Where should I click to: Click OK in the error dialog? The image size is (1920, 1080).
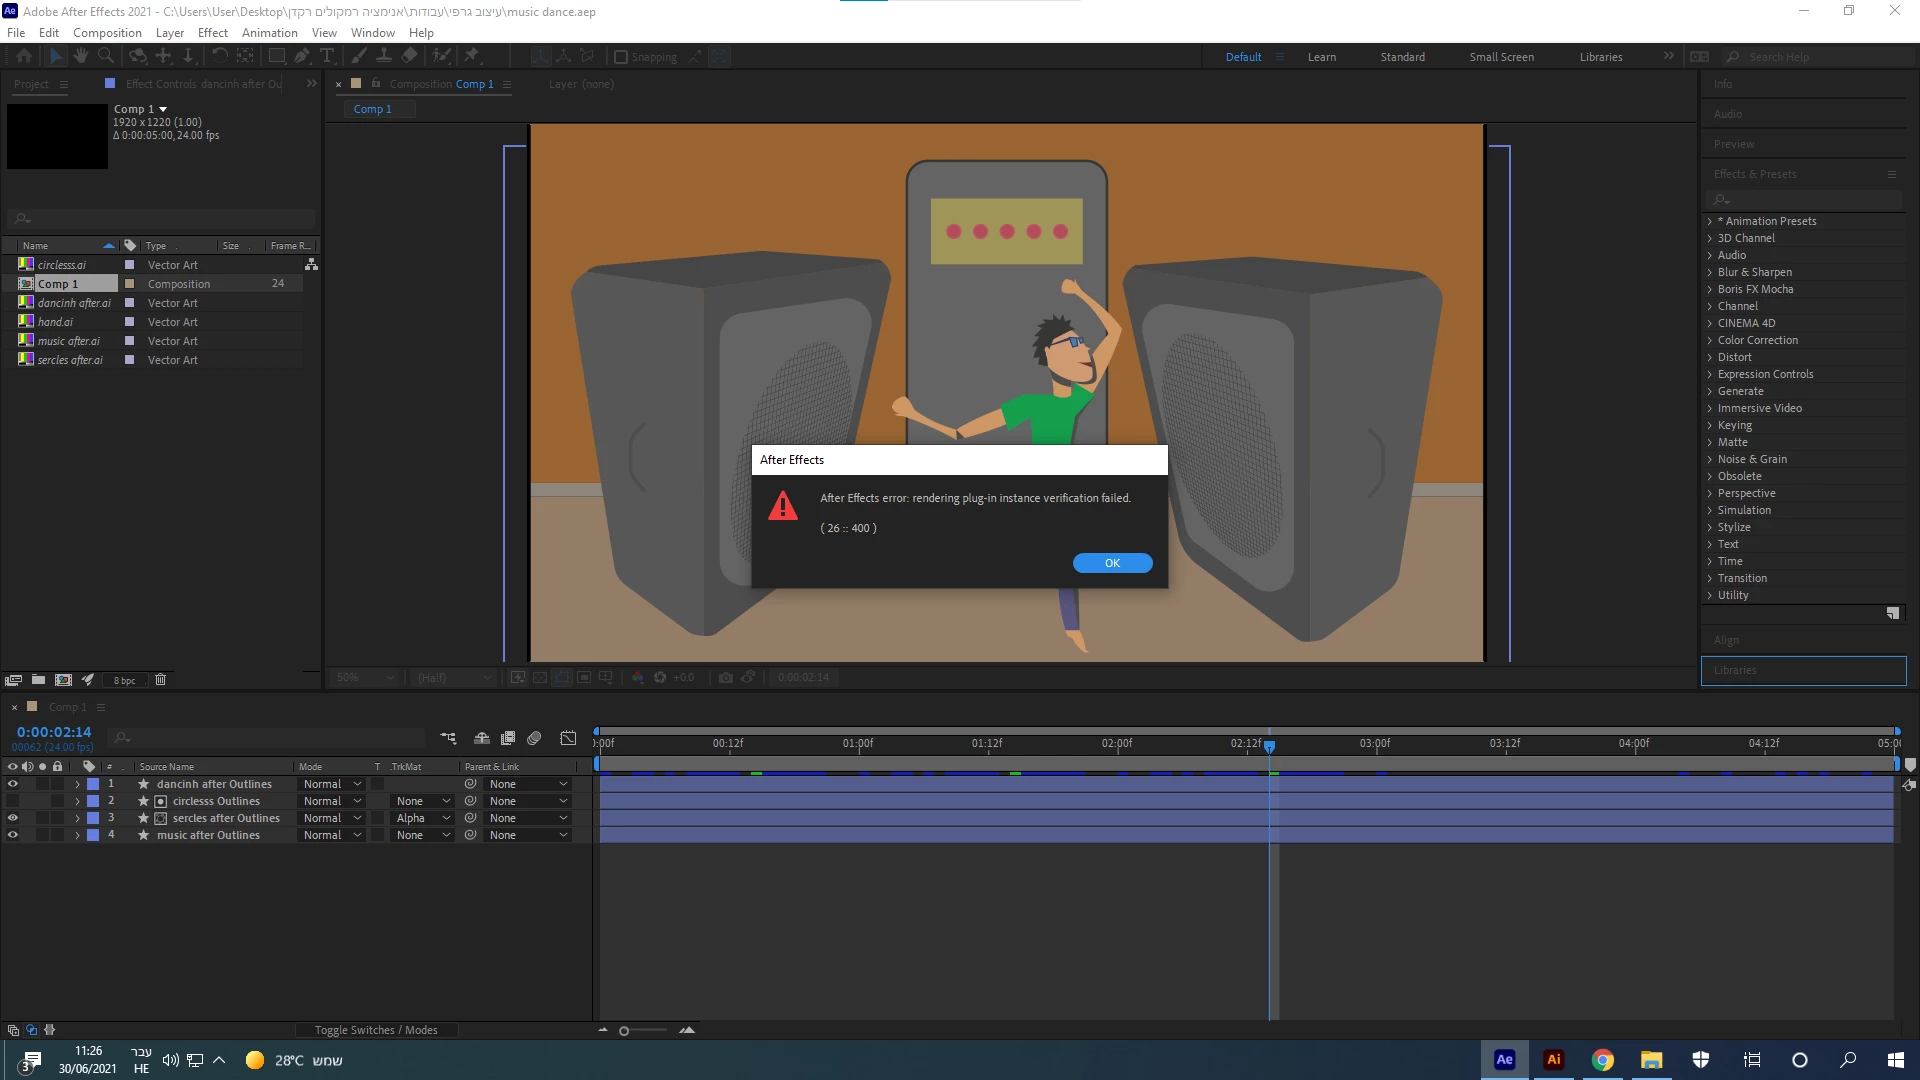pos(1112,563)
